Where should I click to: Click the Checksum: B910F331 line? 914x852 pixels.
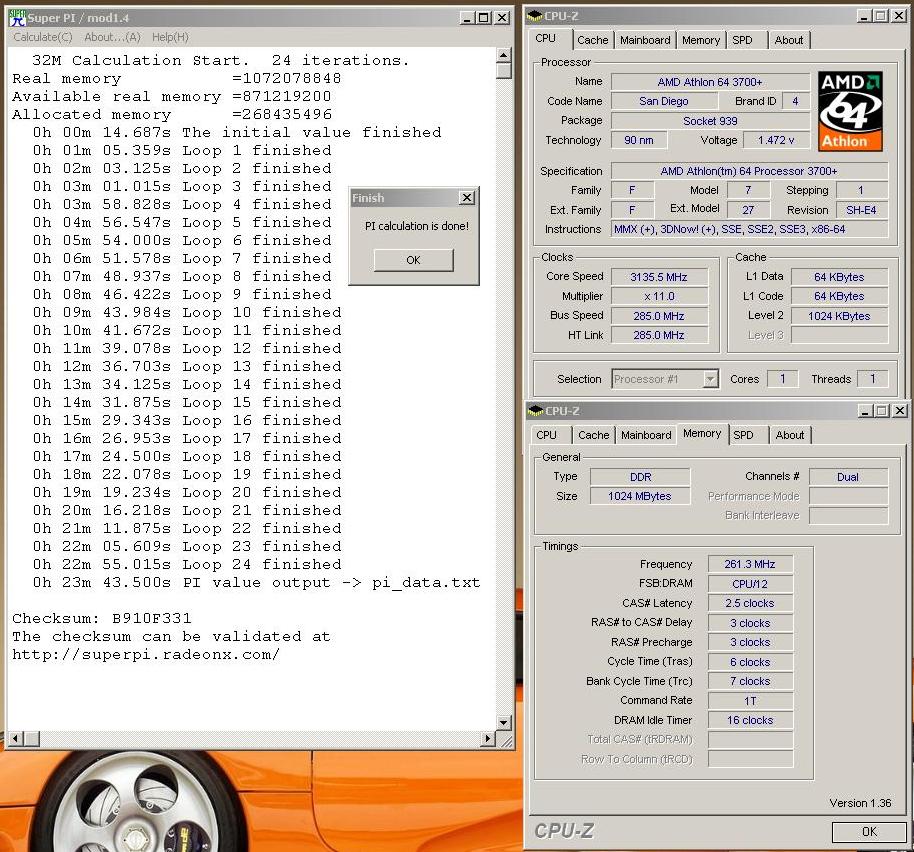(x=102, y=618)
